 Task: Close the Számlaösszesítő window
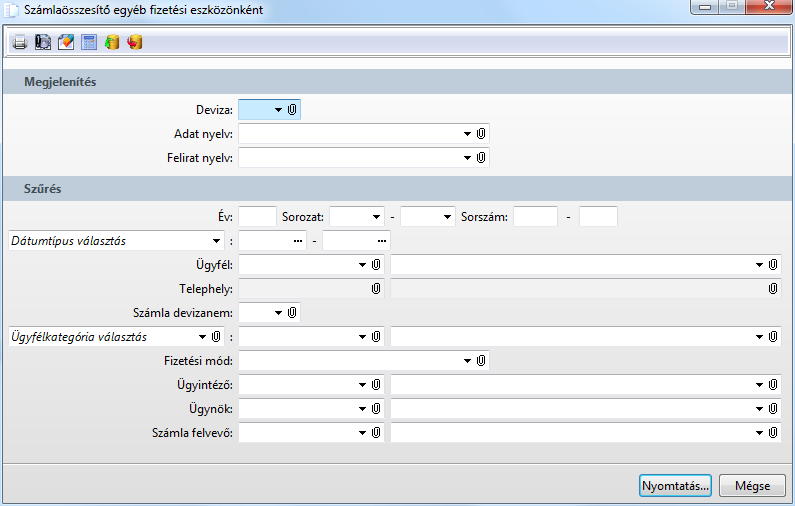tap(769, 7)
